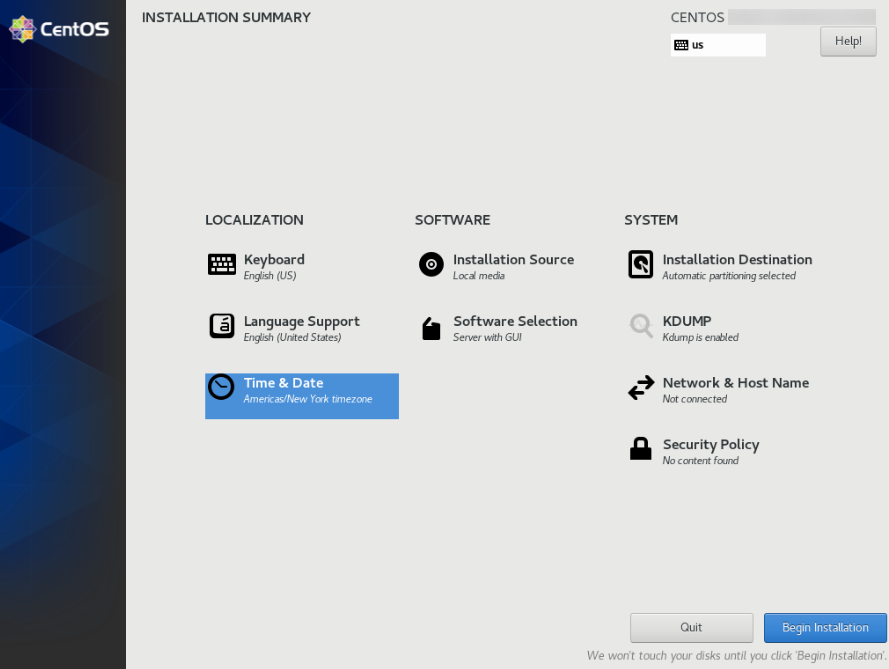This screenshot has height=669, width=889.
Task: Open the Network & Host Name label
Action: tap(736, 383)
